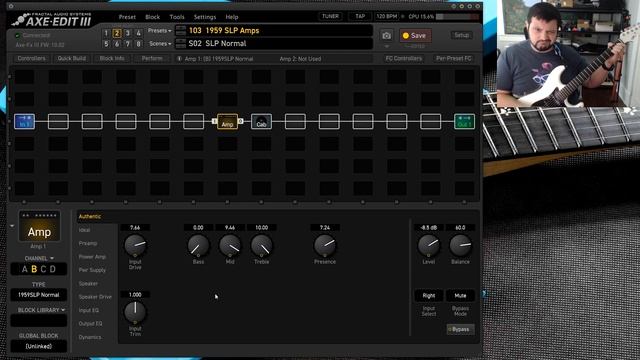Open the CHANNEL dropdown menu
Screen dimensions: 640x360
tap(39, 258)
